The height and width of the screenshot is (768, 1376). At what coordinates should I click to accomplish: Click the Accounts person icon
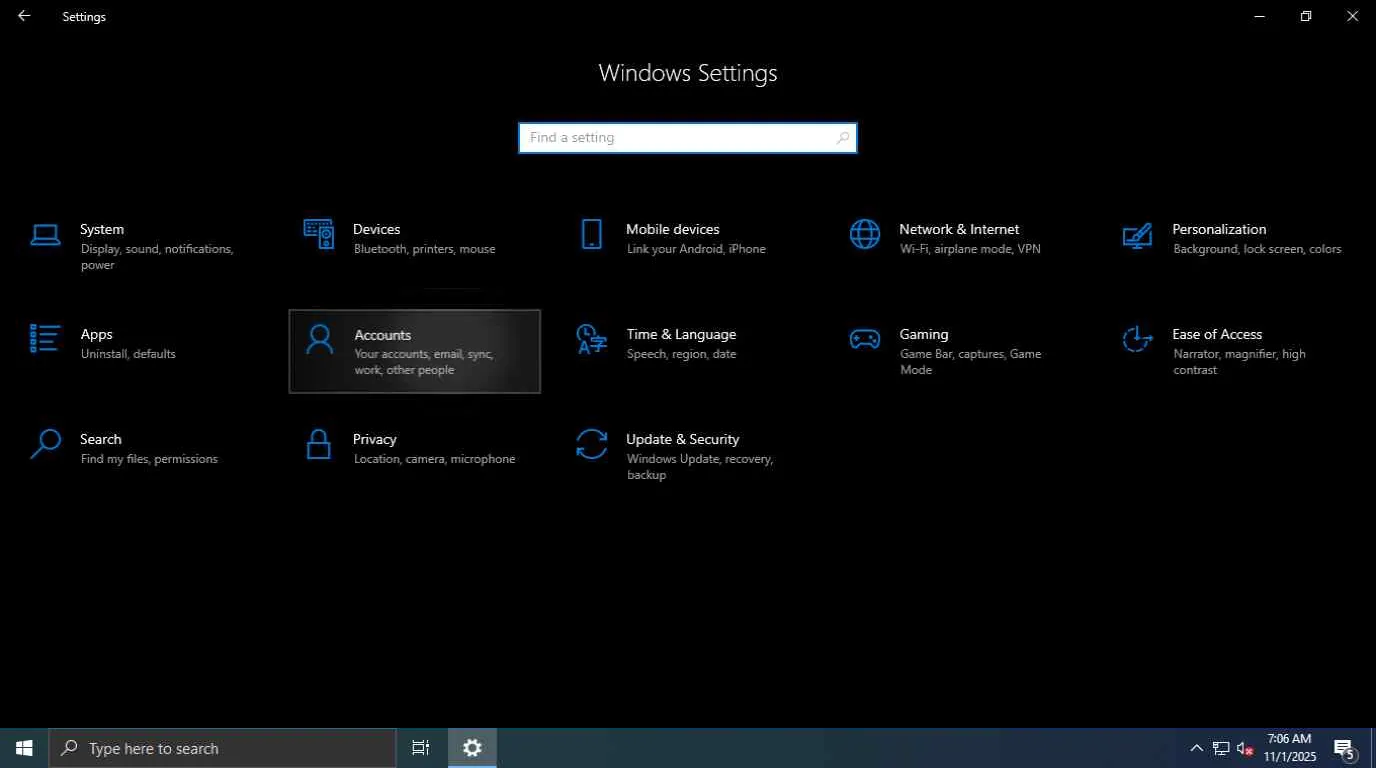319,339
